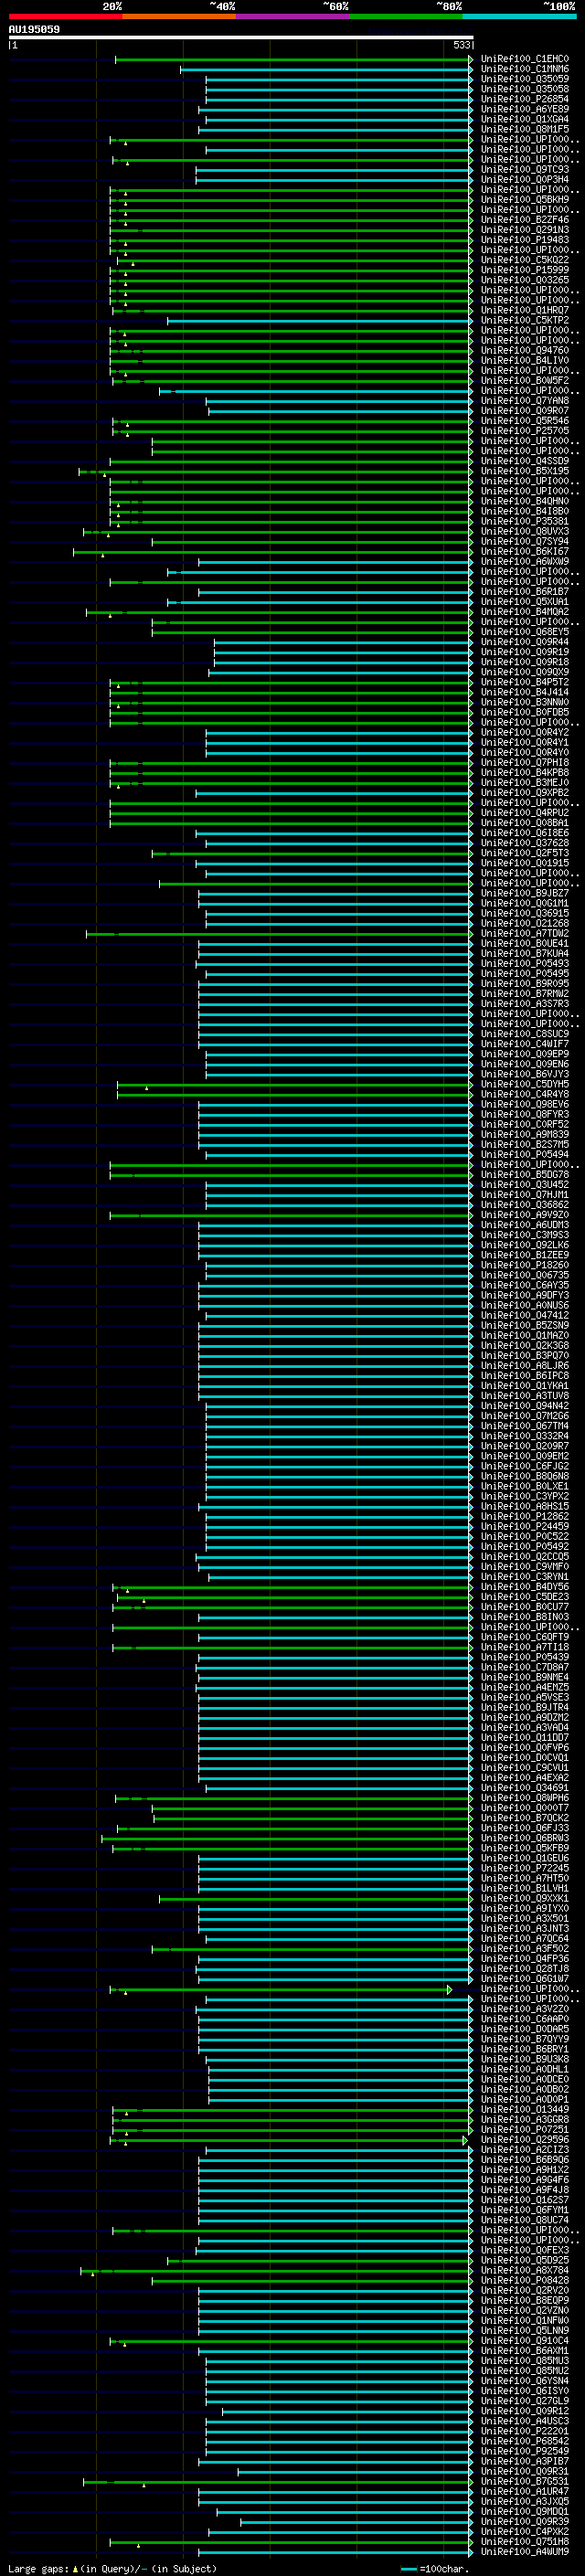Select label UniRef100_Q2K3G8
Viewport: 585px width, 2576px height.
coord(524,1346)
